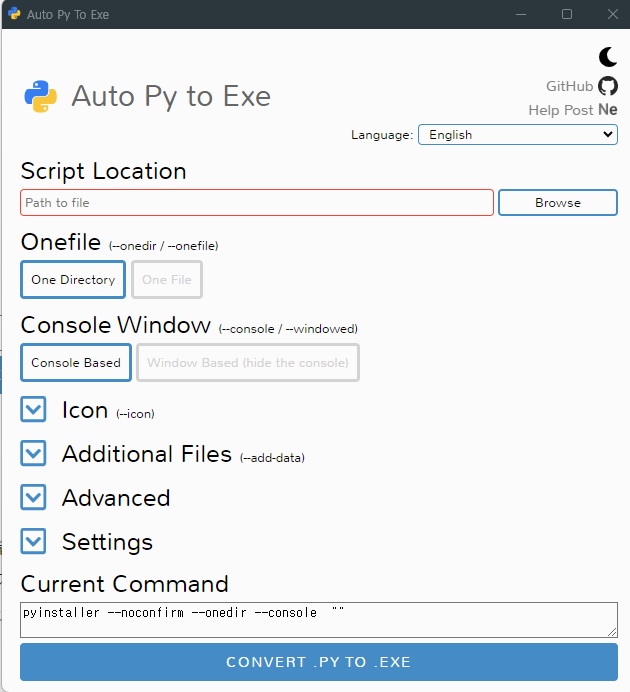Choose Console Based mode

(x=76, y=362)
